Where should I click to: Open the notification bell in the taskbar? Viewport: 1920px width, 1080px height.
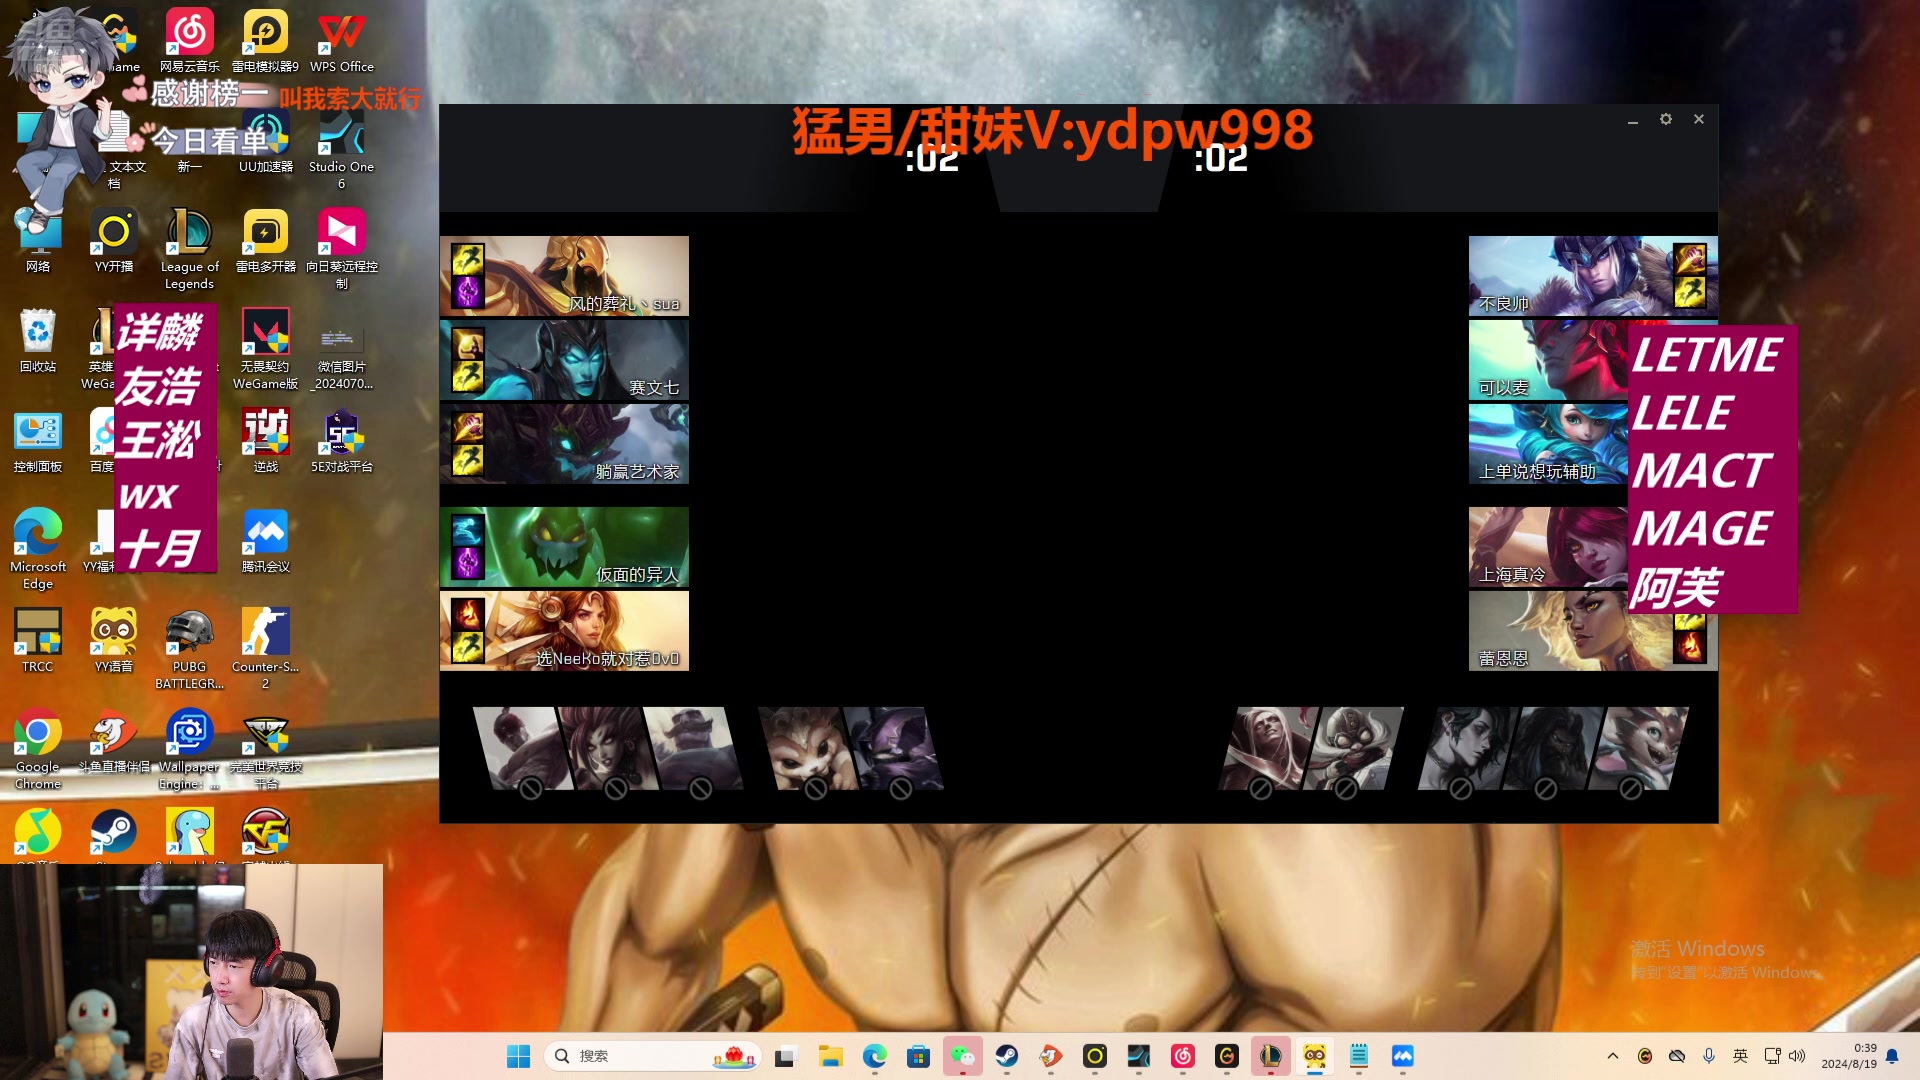pos(1892,1056)
